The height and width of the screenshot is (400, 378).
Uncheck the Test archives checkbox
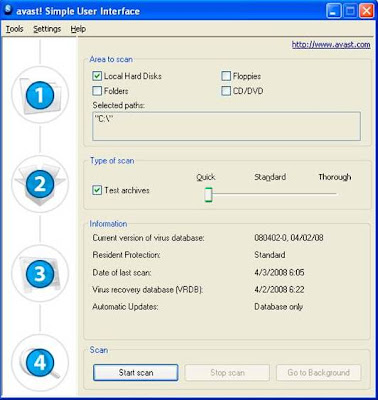[x=97, y=190]
